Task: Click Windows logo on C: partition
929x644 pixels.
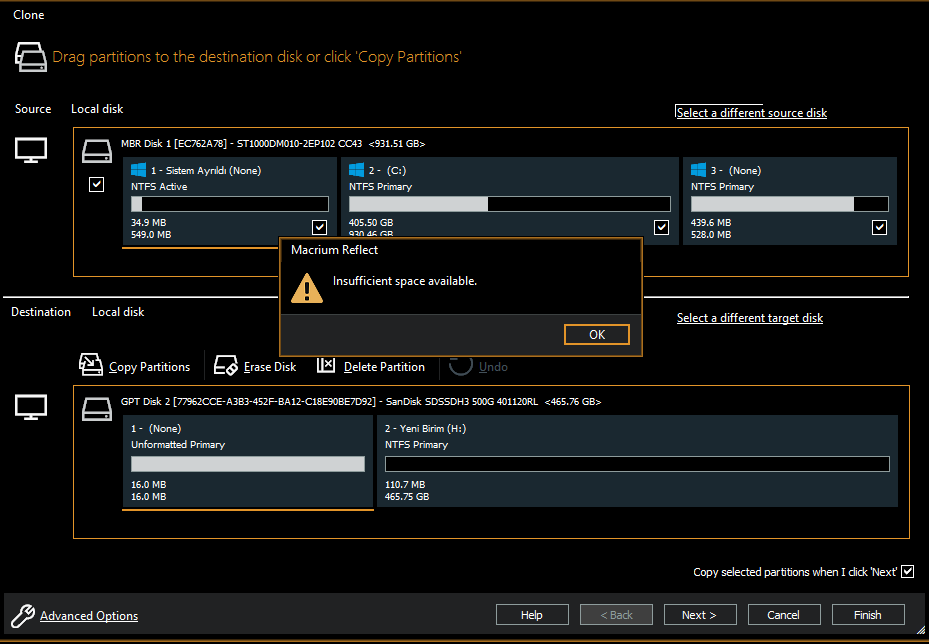Action: (x=357, y=170)
